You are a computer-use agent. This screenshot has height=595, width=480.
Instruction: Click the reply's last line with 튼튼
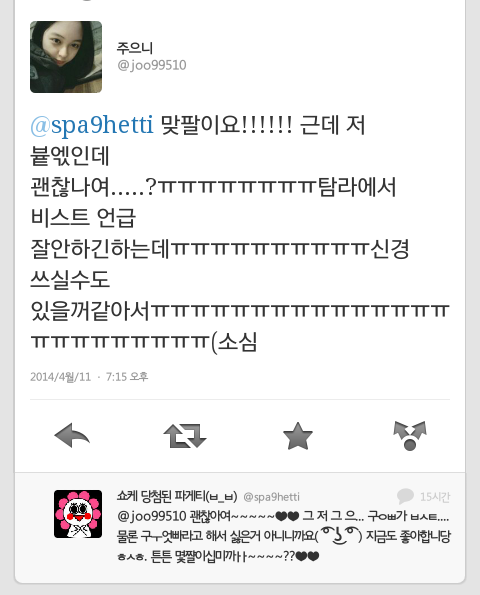click(218, 556)
